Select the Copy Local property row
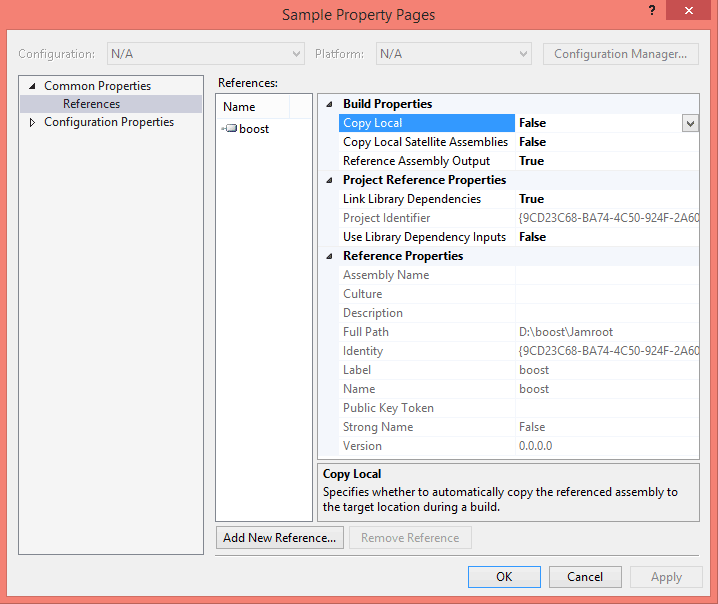The width and height of the screenshot is (718, 604). [x=519, y=123]
